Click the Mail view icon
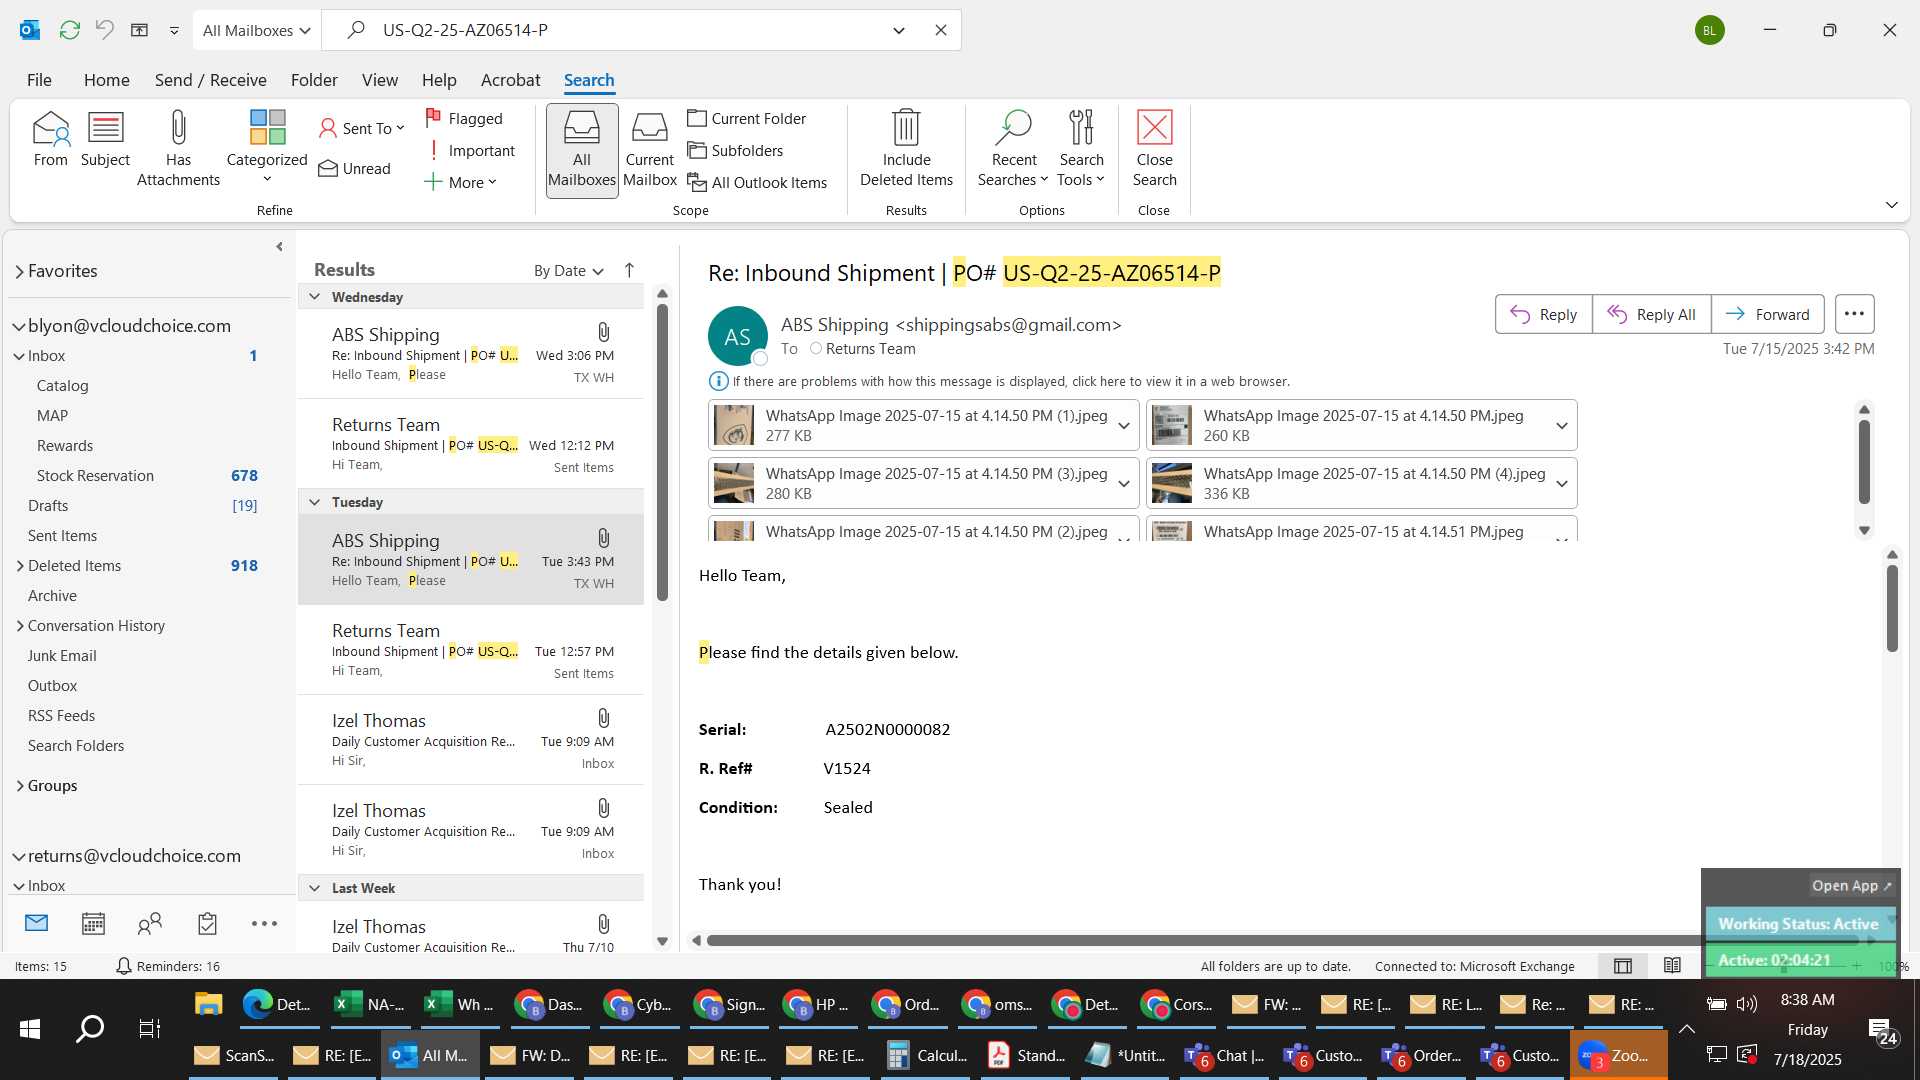 36,923
